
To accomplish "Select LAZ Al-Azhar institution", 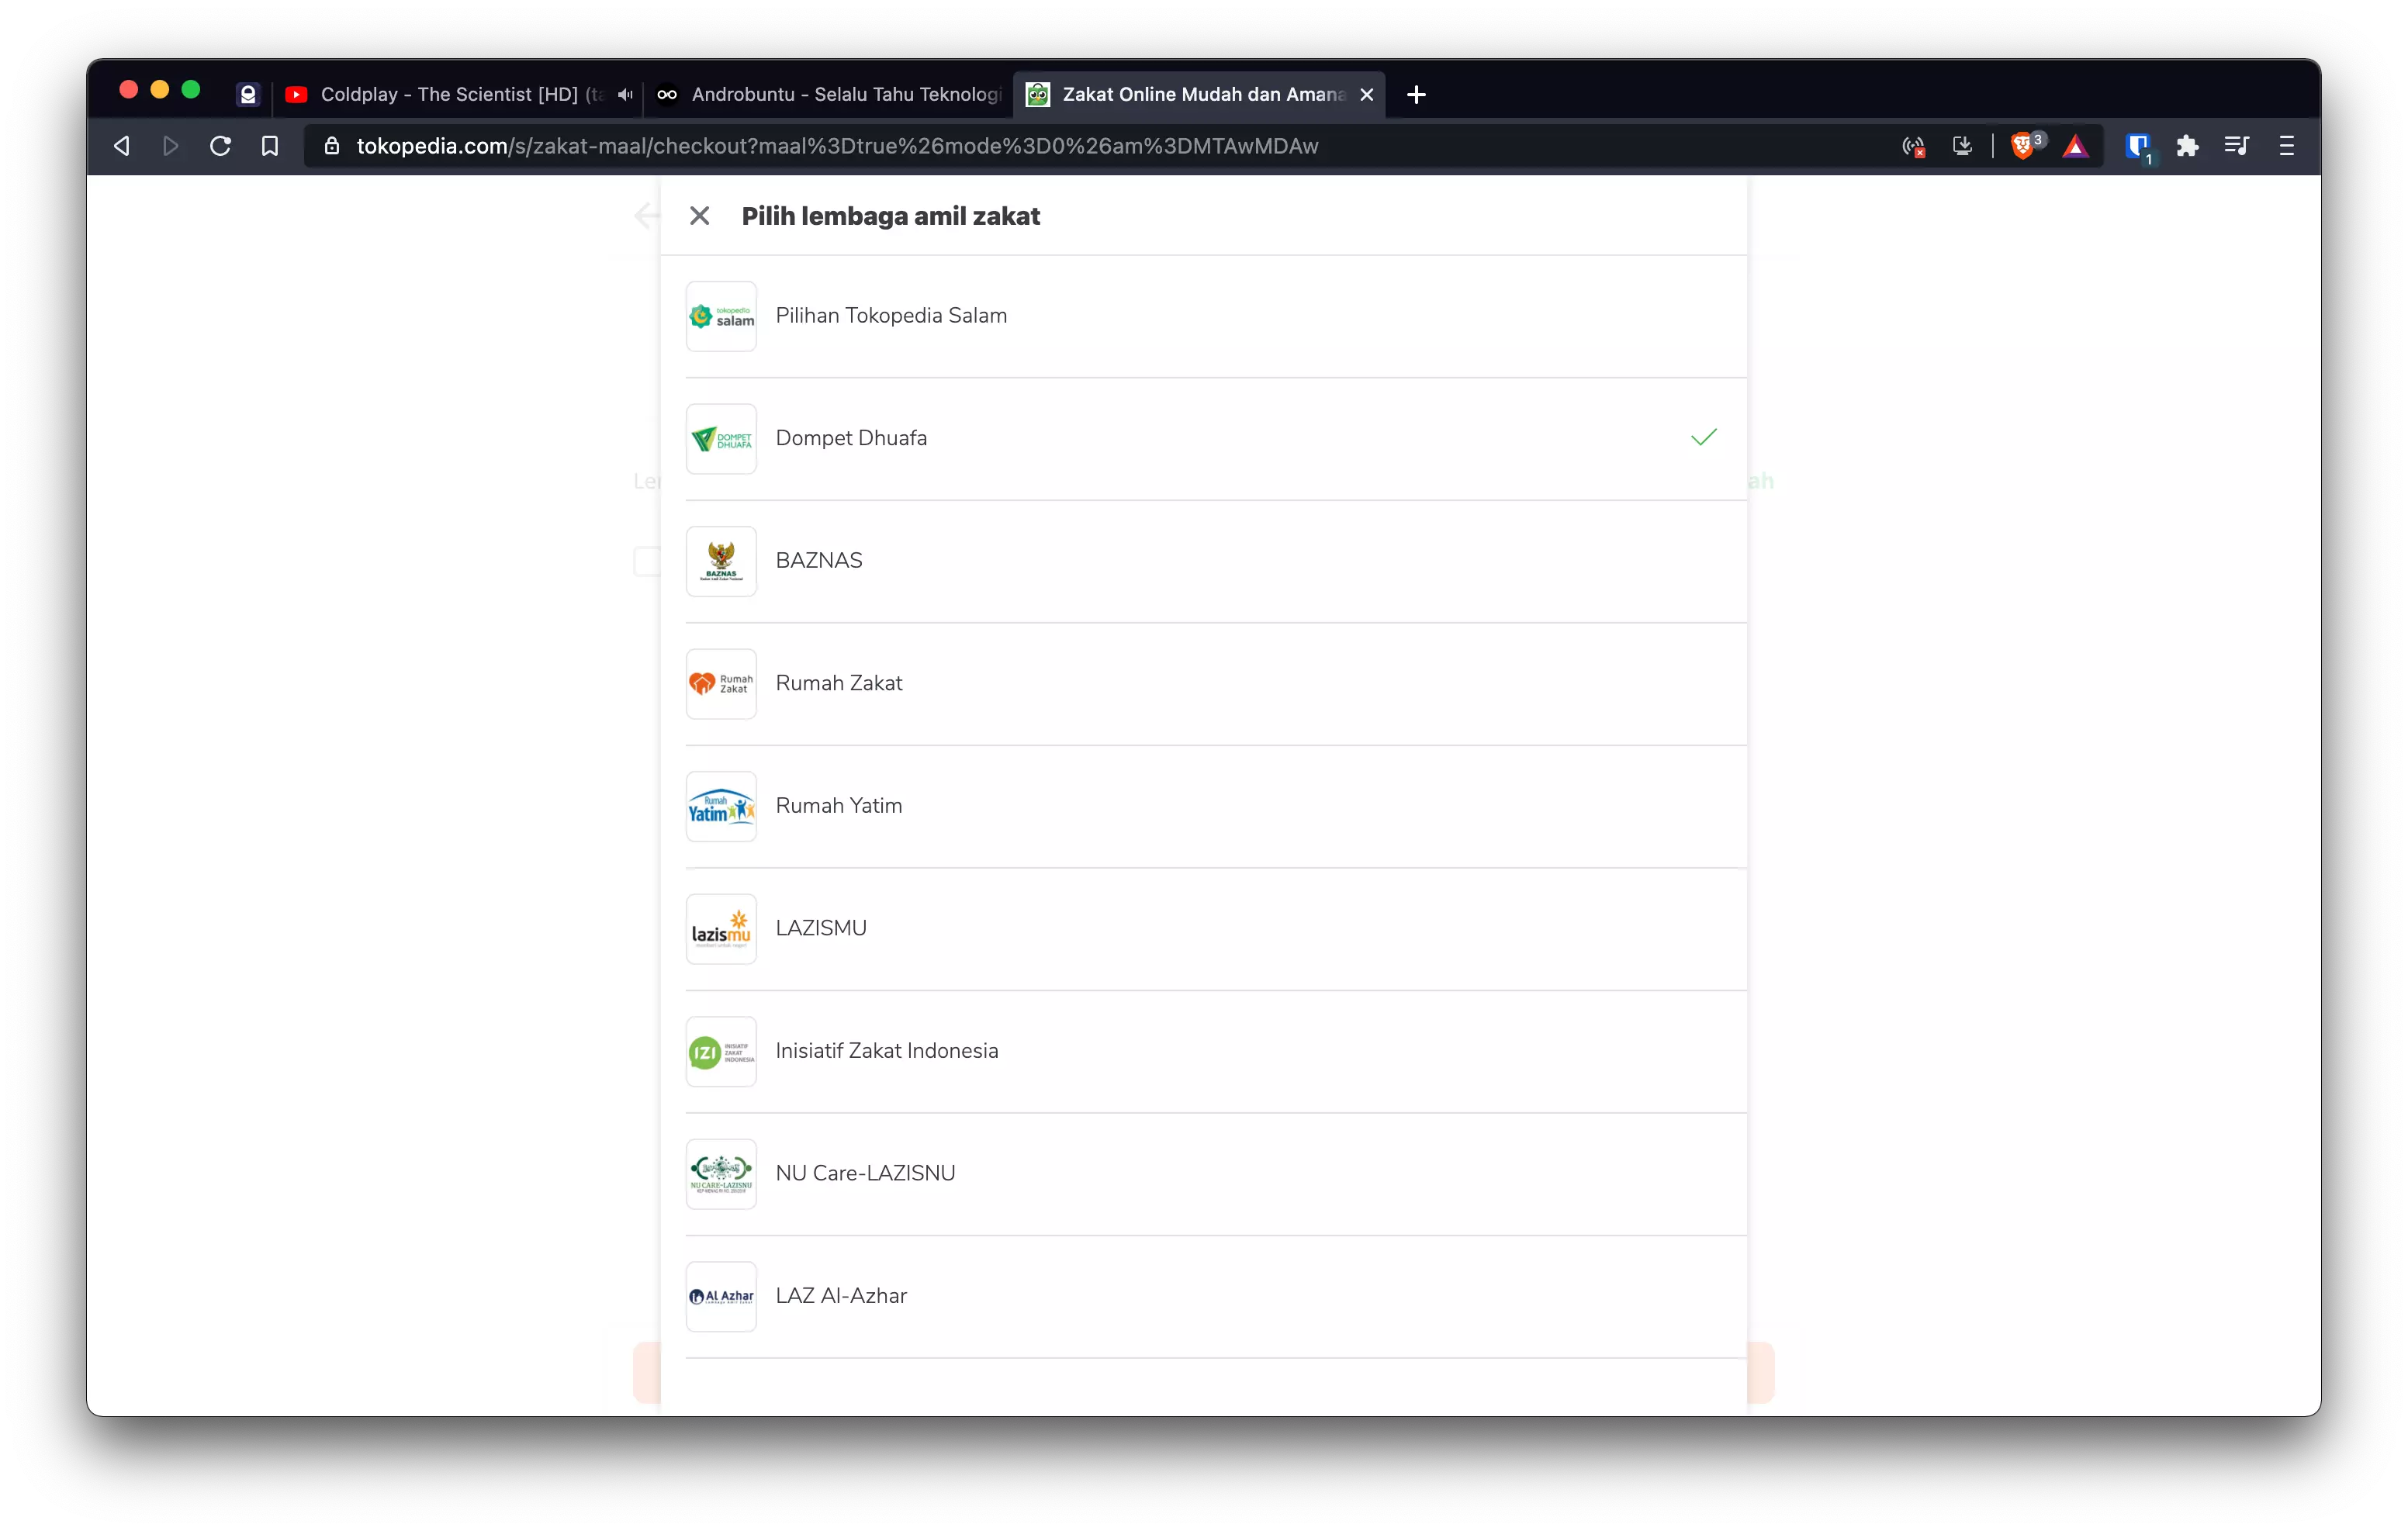I will tap(841, 1296).
